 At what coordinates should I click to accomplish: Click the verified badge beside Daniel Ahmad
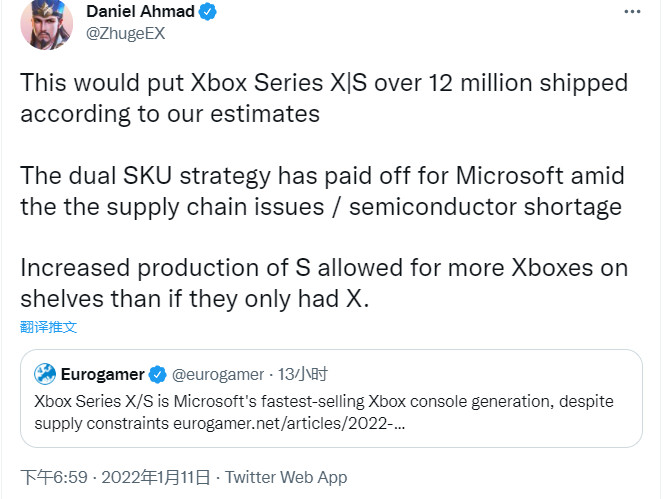click(x=209, y=12)
